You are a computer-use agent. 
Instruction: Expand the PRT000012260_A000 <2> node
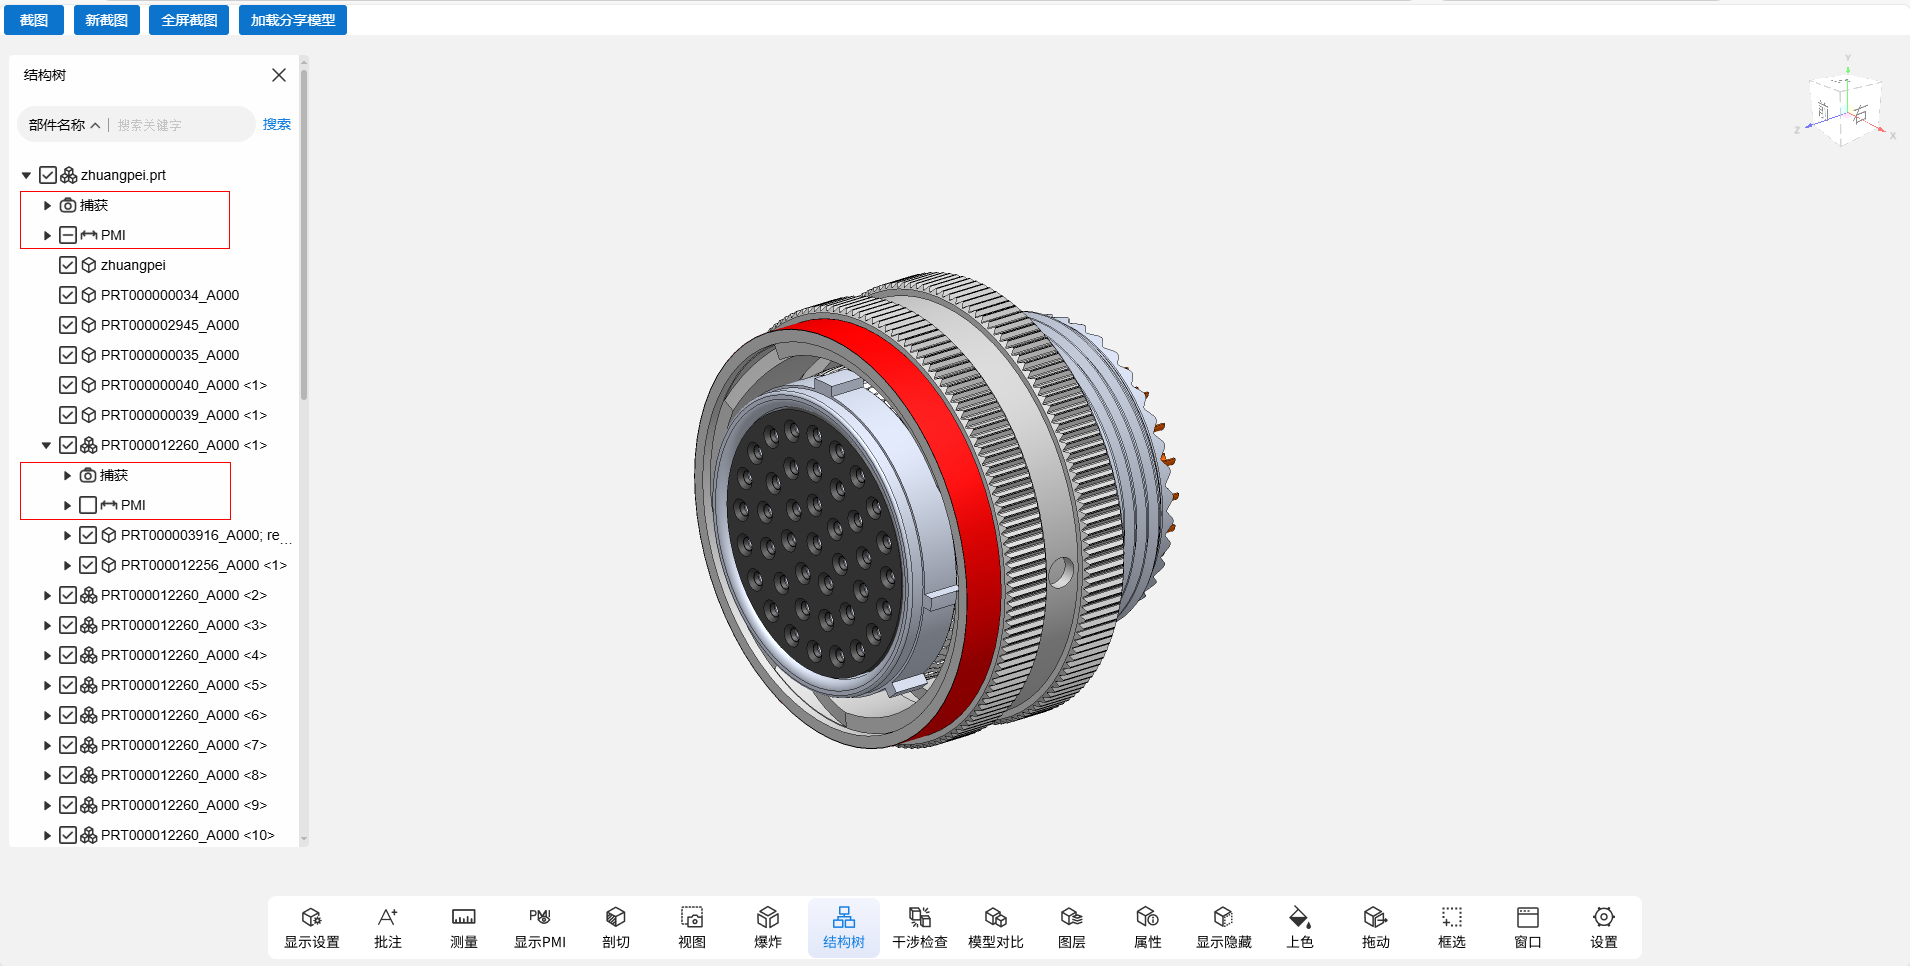47,595
